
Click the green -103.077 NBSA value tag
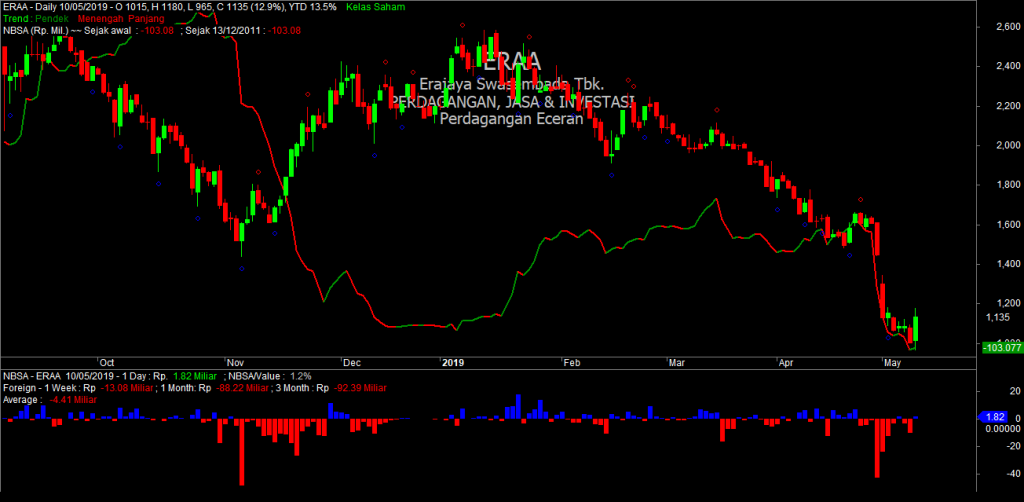(1001, 346)
